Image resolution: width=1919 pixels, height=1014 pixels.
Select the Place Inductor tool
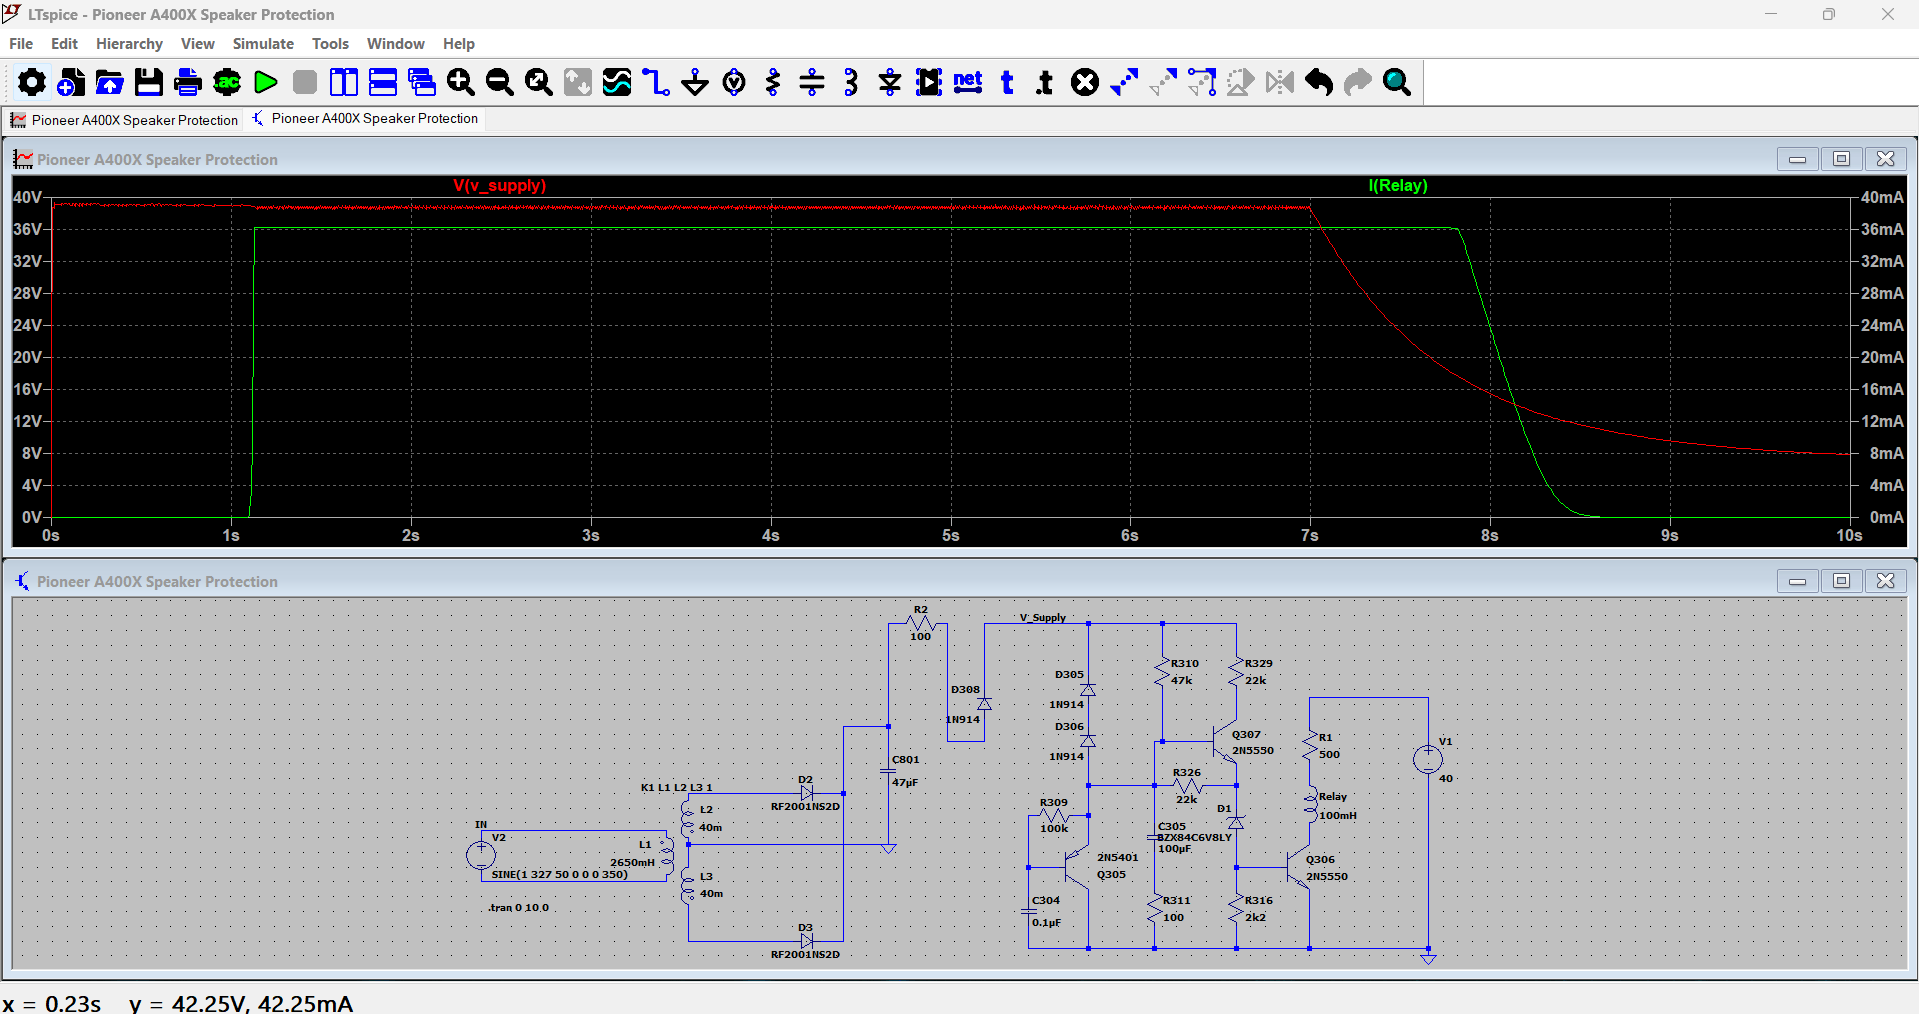[x=851, y=82]
